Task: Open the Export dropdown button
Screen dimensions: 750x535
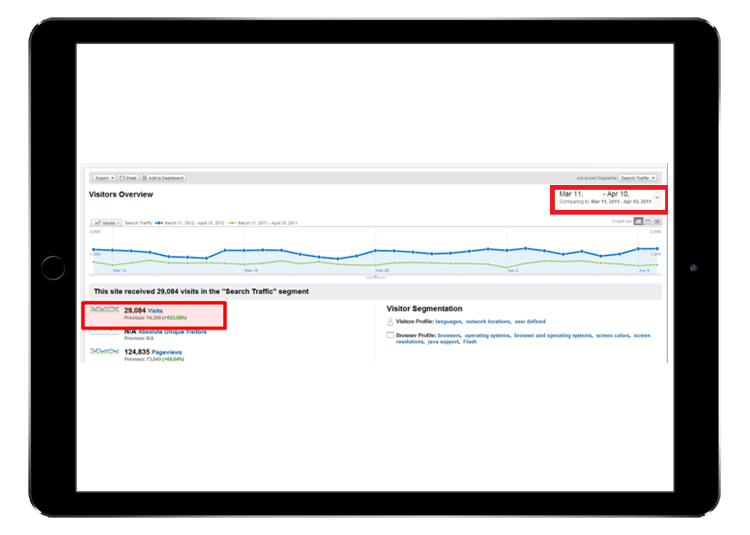Action: pos(104,178)
